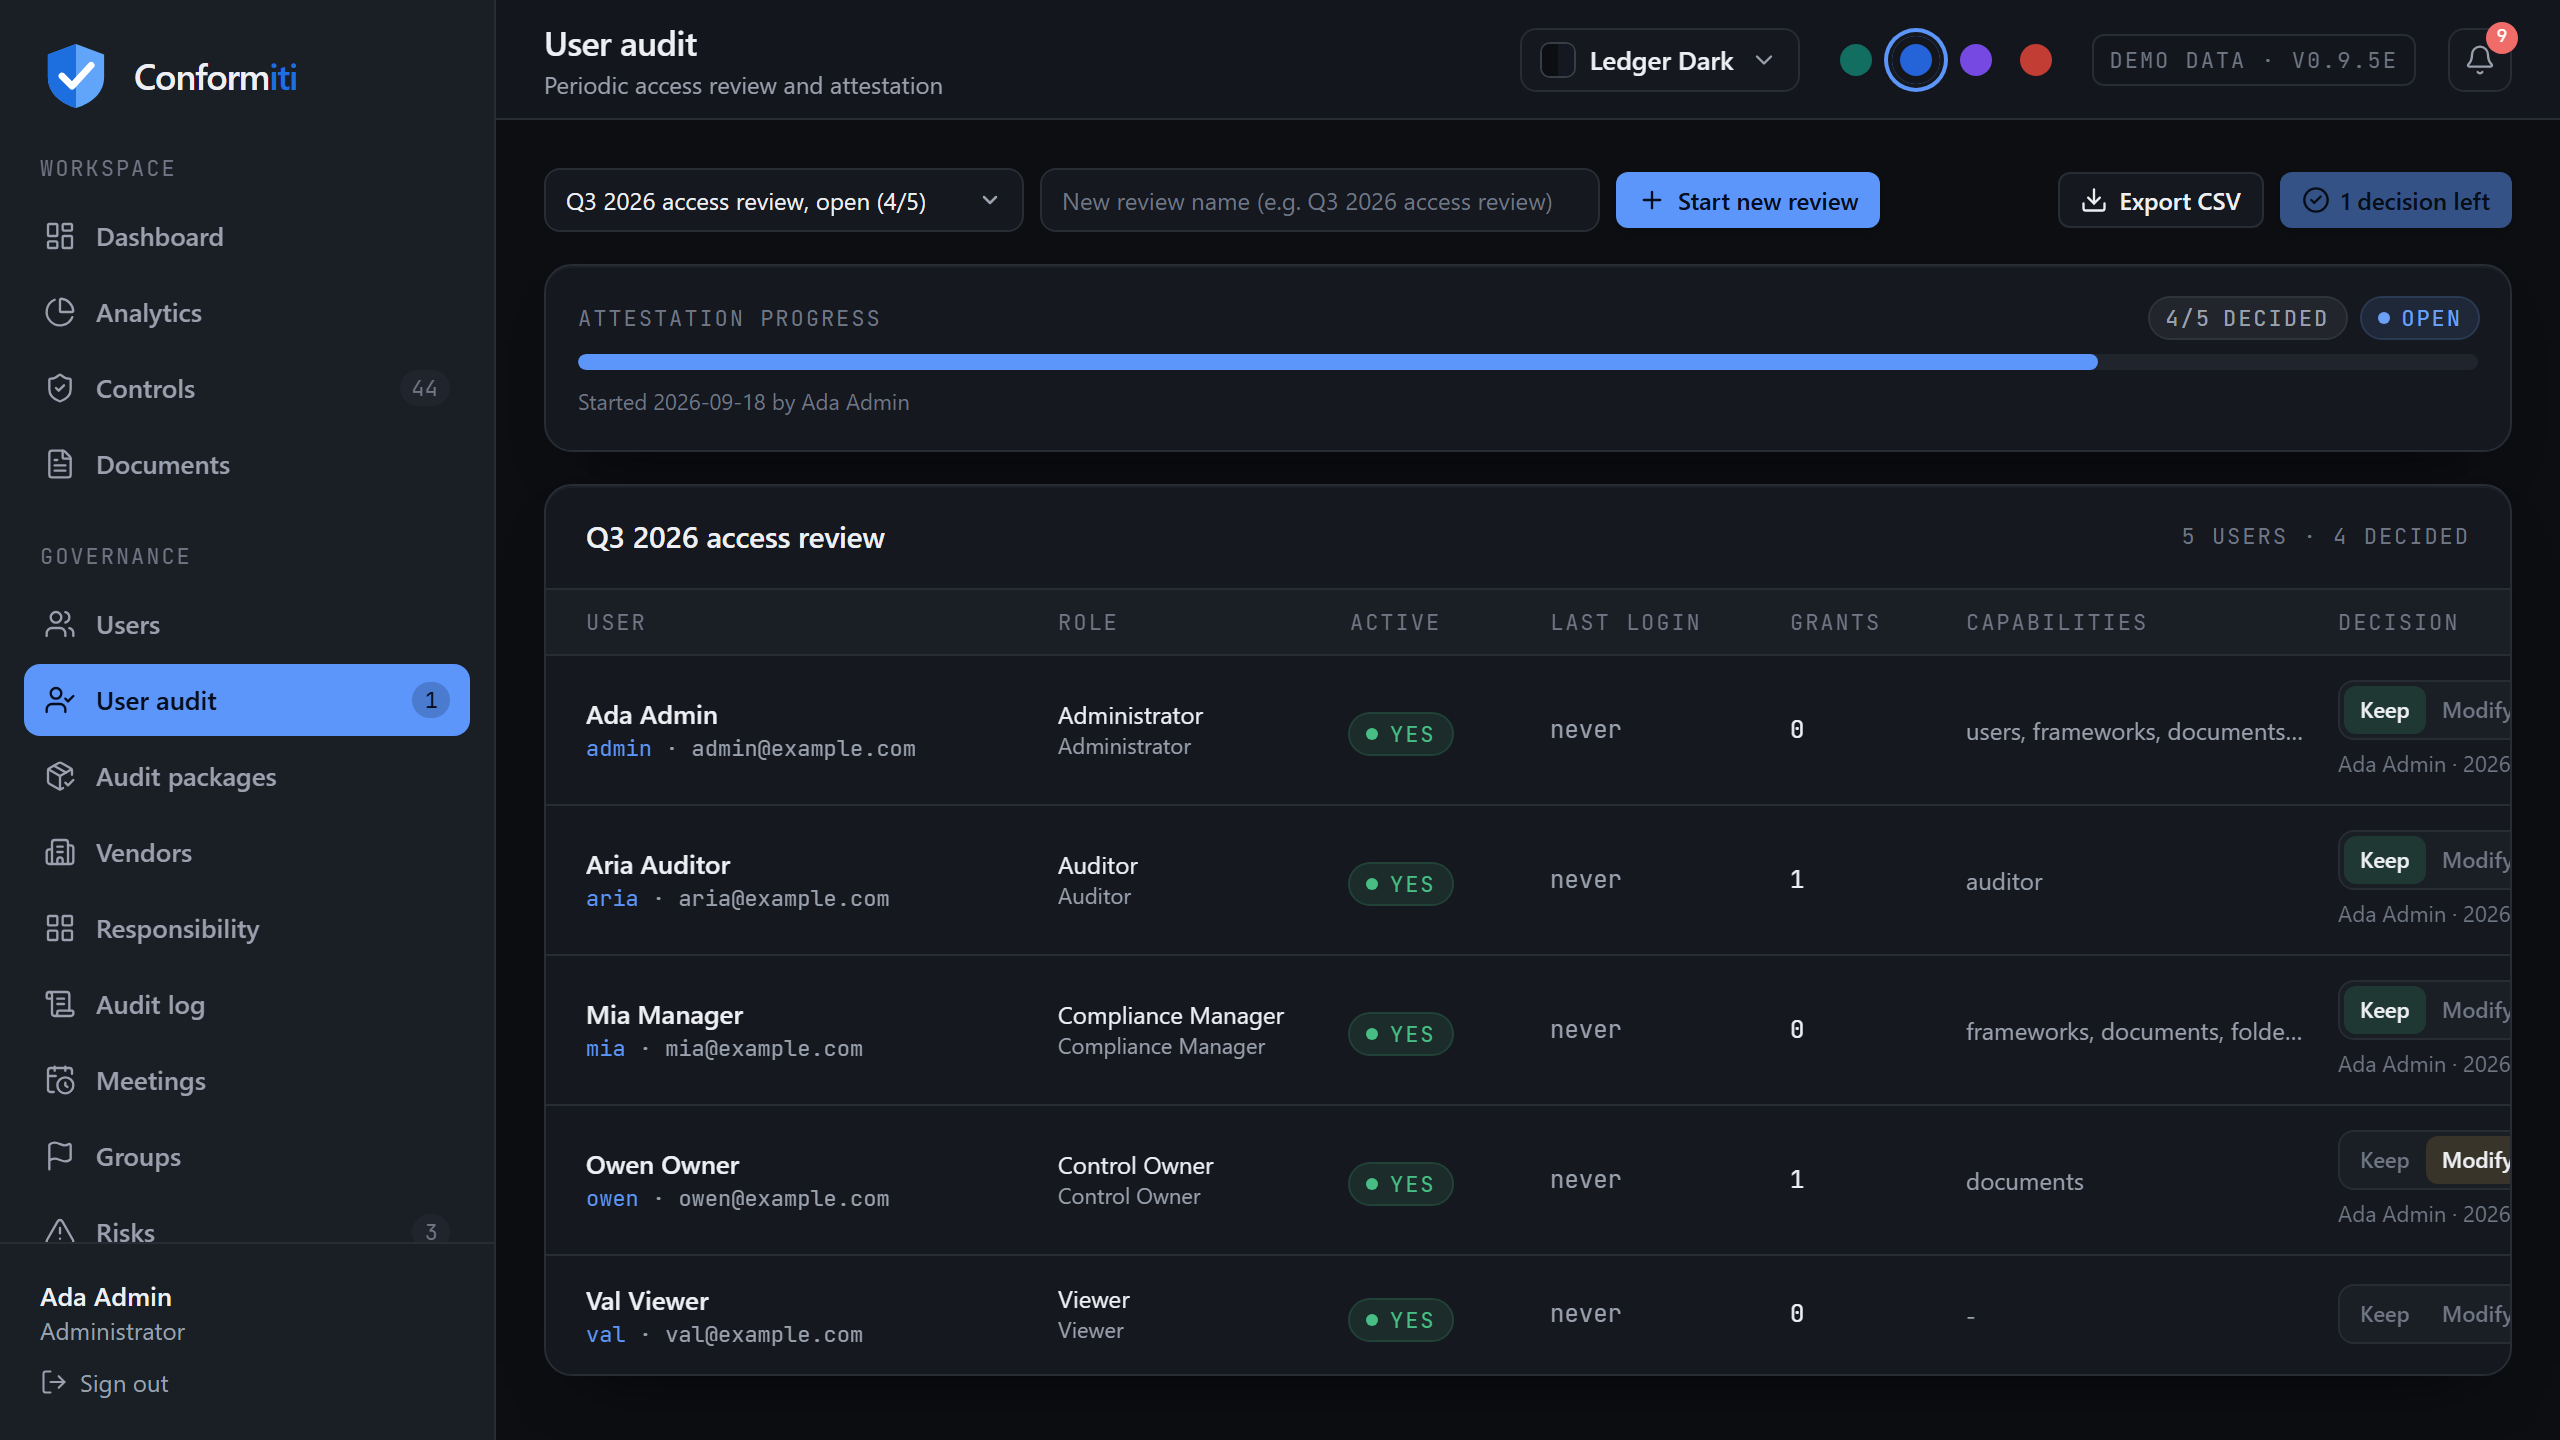This screenshot has height=1440, width=2560.
Task: Click the Documents file icon
Action: 60,465
